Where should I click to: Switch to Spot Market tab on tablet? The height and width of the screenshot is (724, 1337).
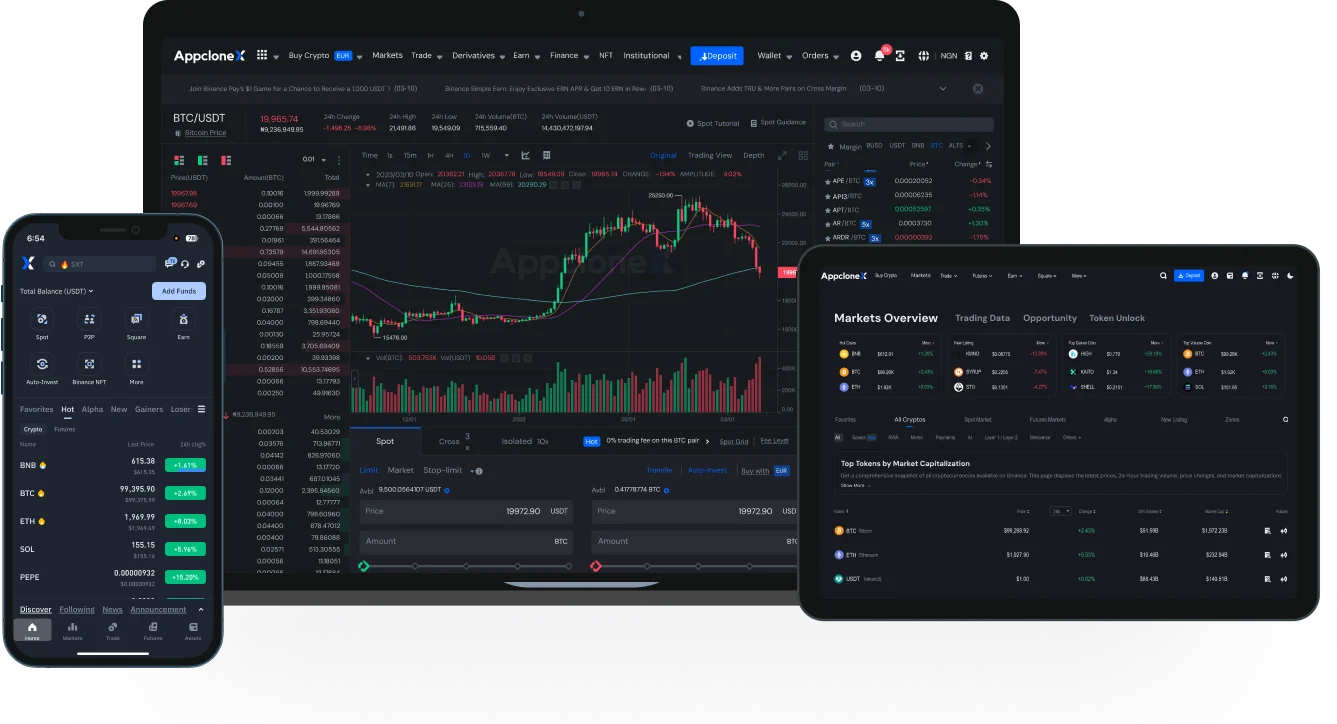[978, 420]
